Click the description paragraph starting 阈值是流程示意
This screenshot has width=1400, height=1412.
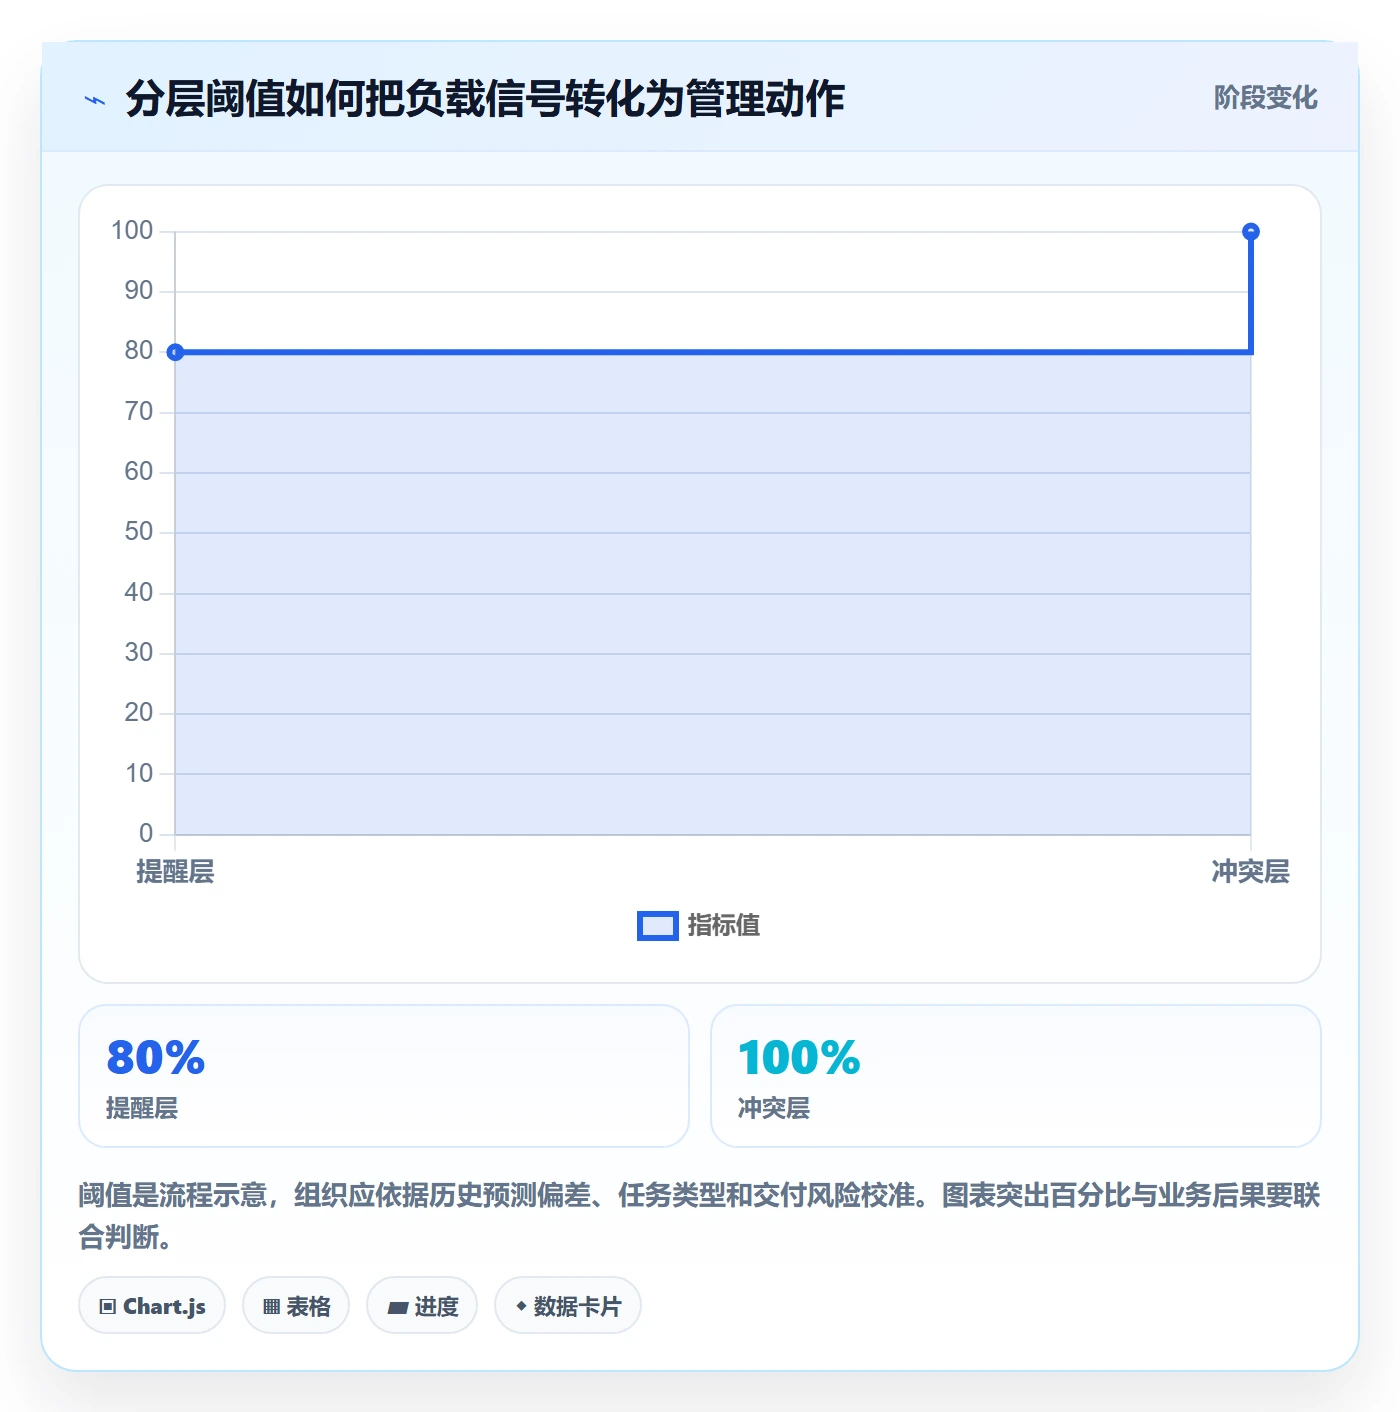(700, 1216)
